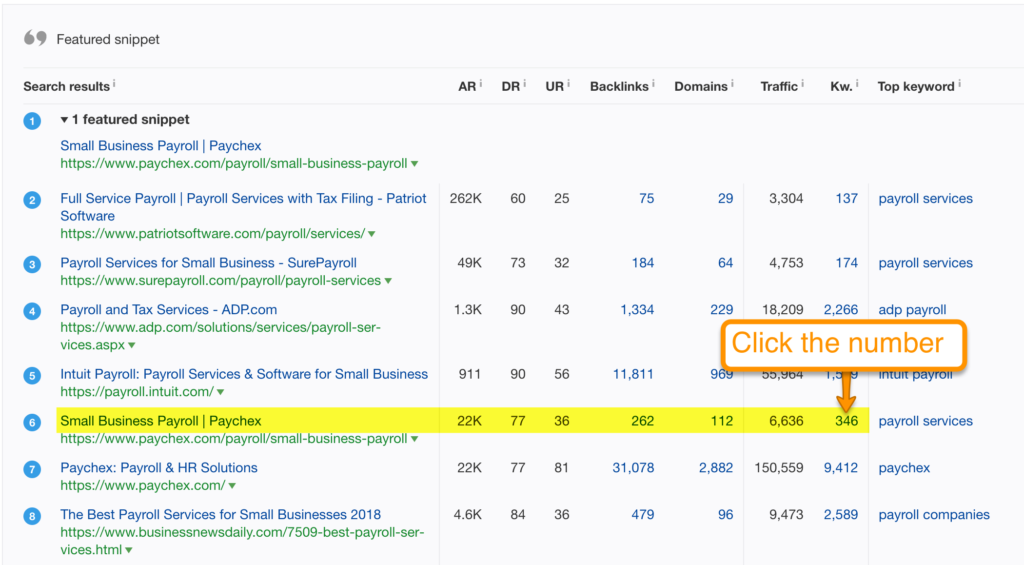
Task: Click top keyword adp payroll
Action: [912, 310]
